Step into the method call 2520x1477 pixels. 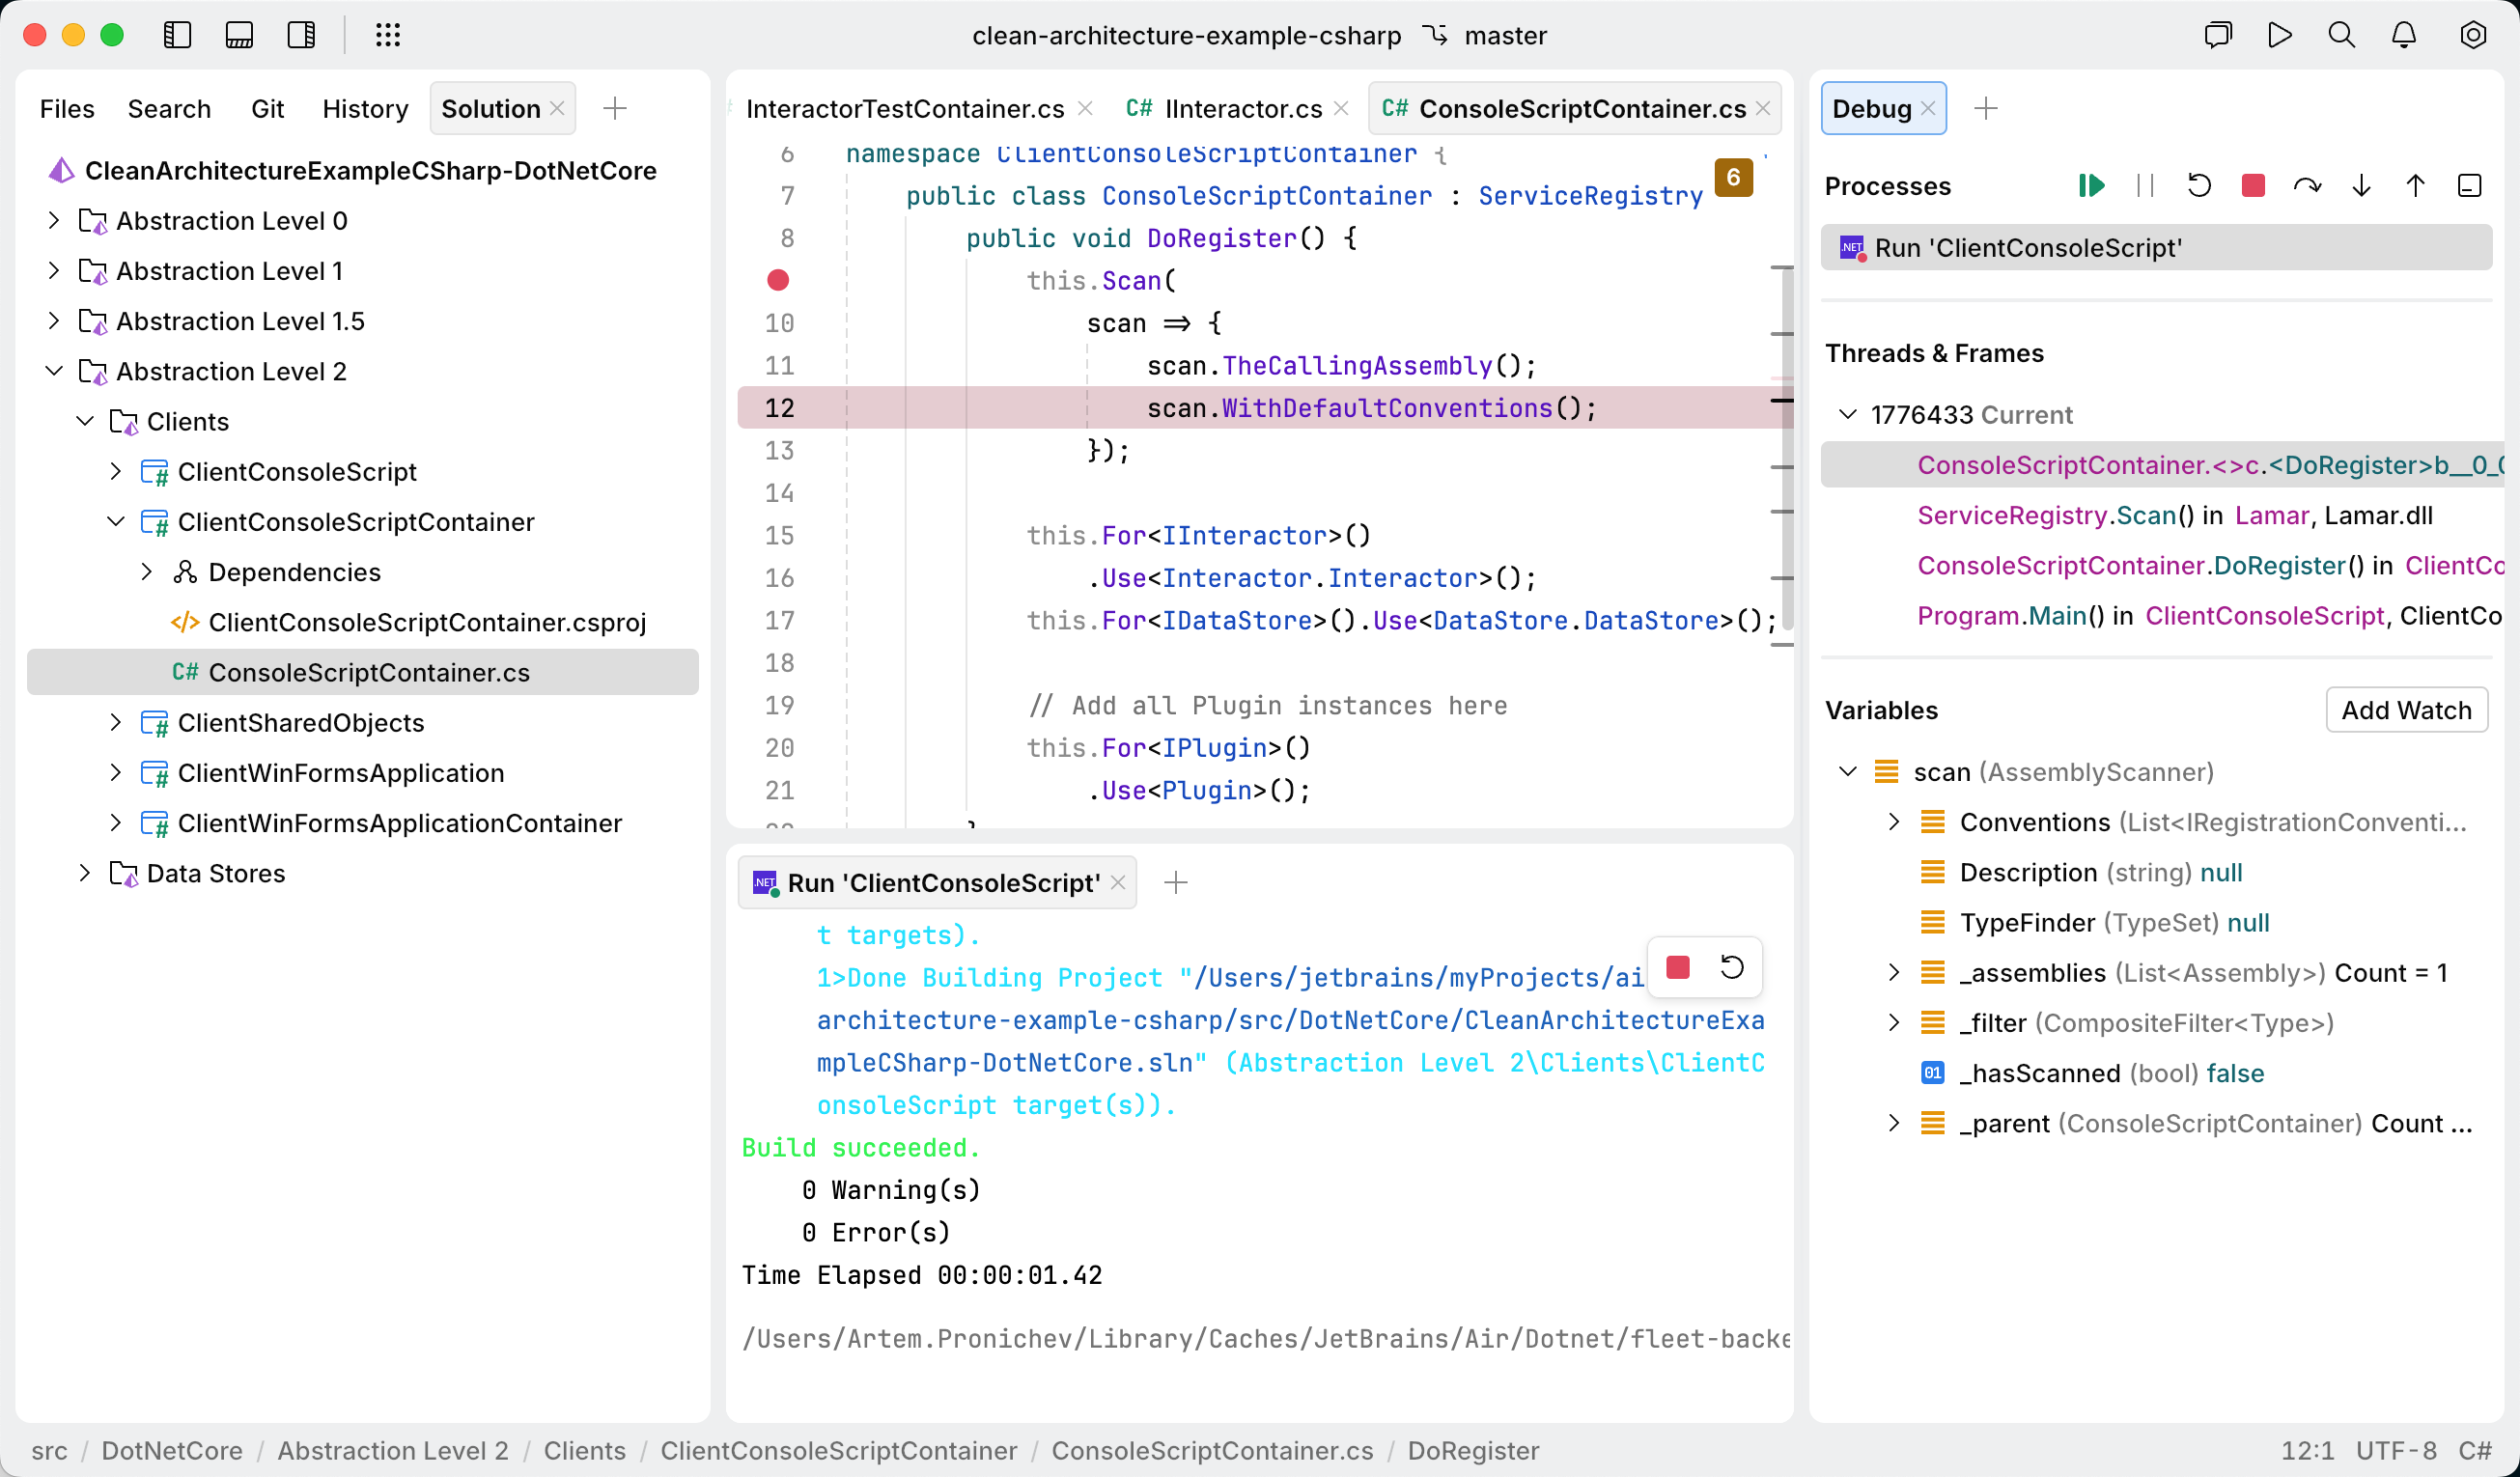(2361, 185)
